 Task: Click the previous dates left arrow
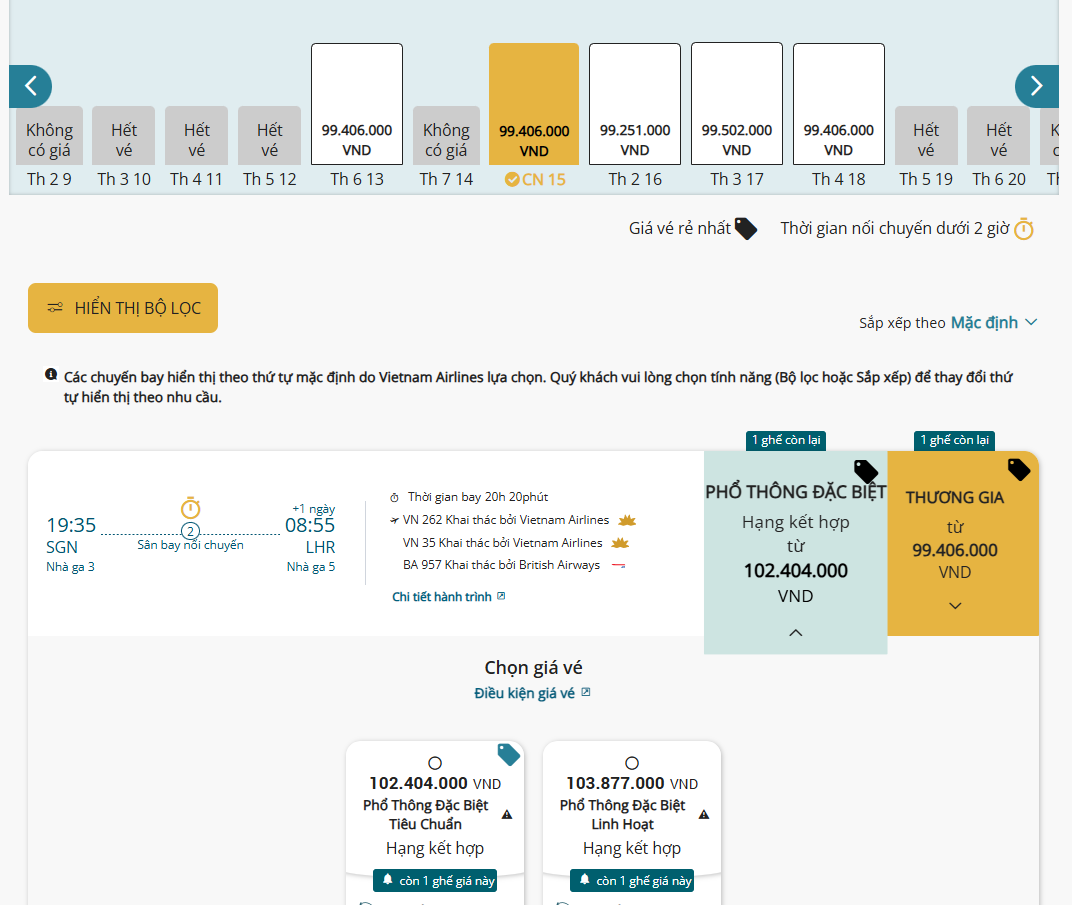coord(31,86)
